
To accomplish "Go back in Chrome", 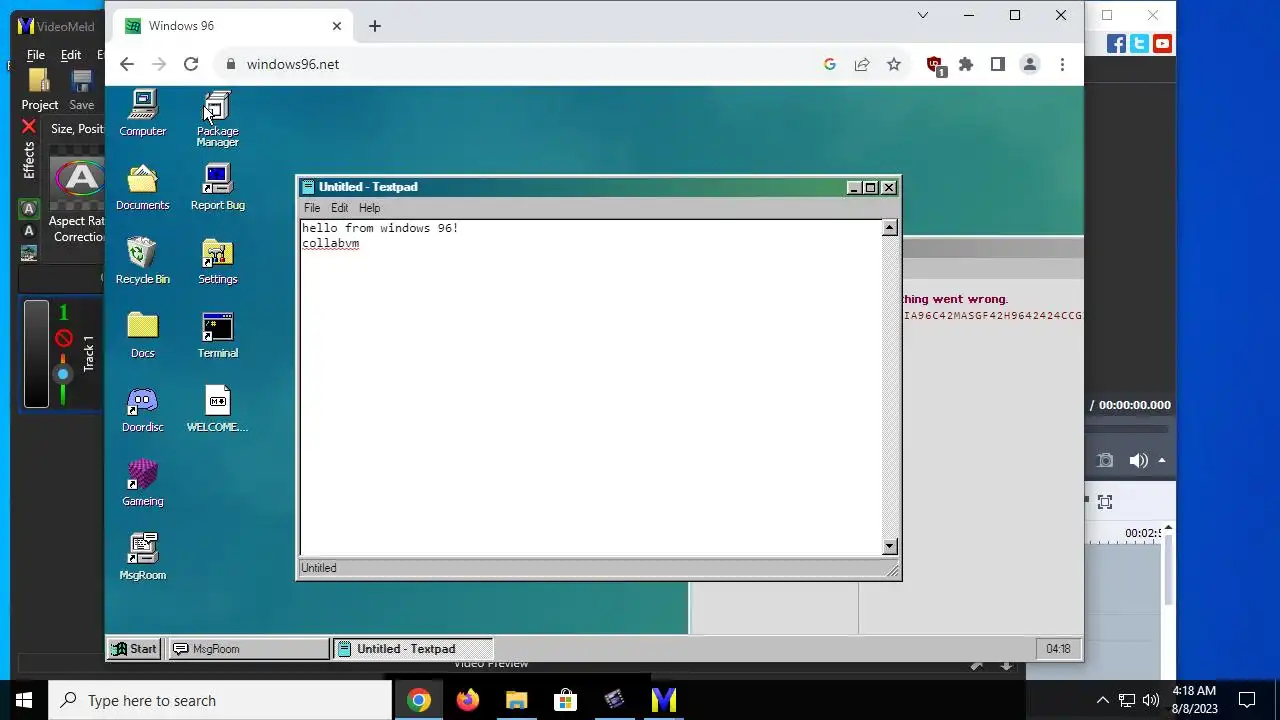I will click(x=126, y=64).
